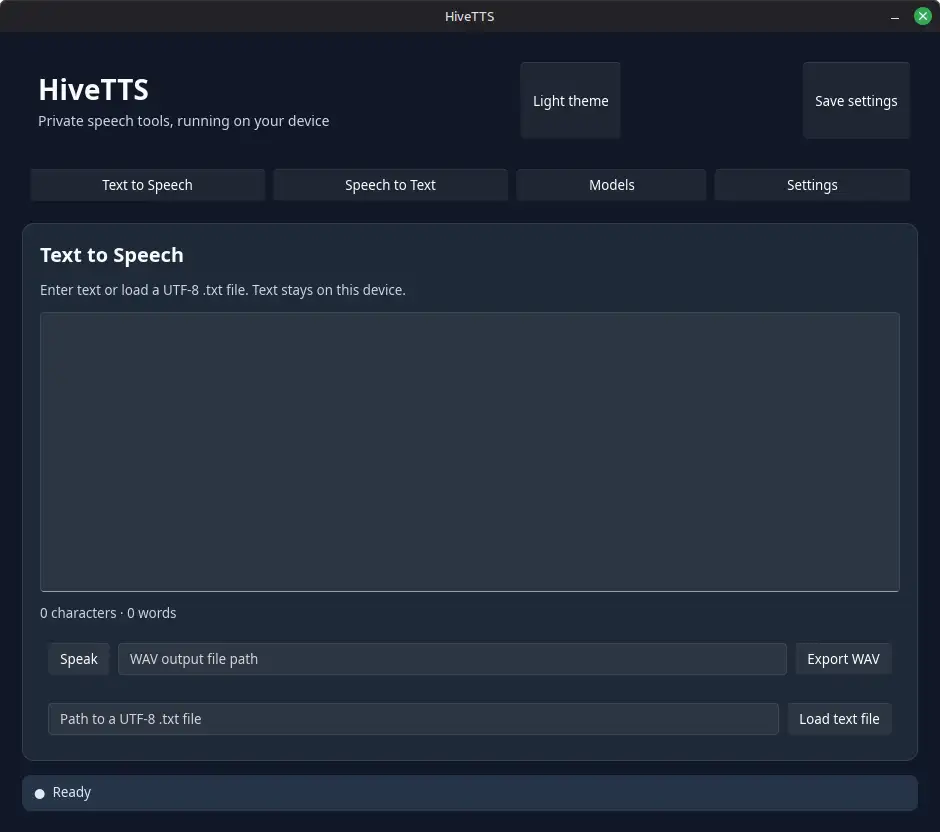Click Load text file
940x832 pixels.
[x=839, y=719]
